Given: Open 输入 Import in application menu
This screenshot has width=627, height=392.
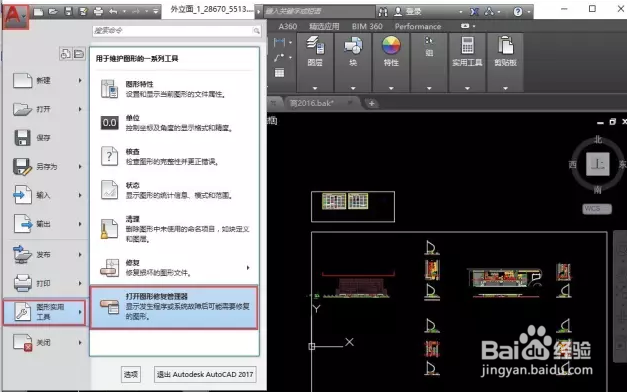Looking at the screenshot, I should tap(46, 195).
